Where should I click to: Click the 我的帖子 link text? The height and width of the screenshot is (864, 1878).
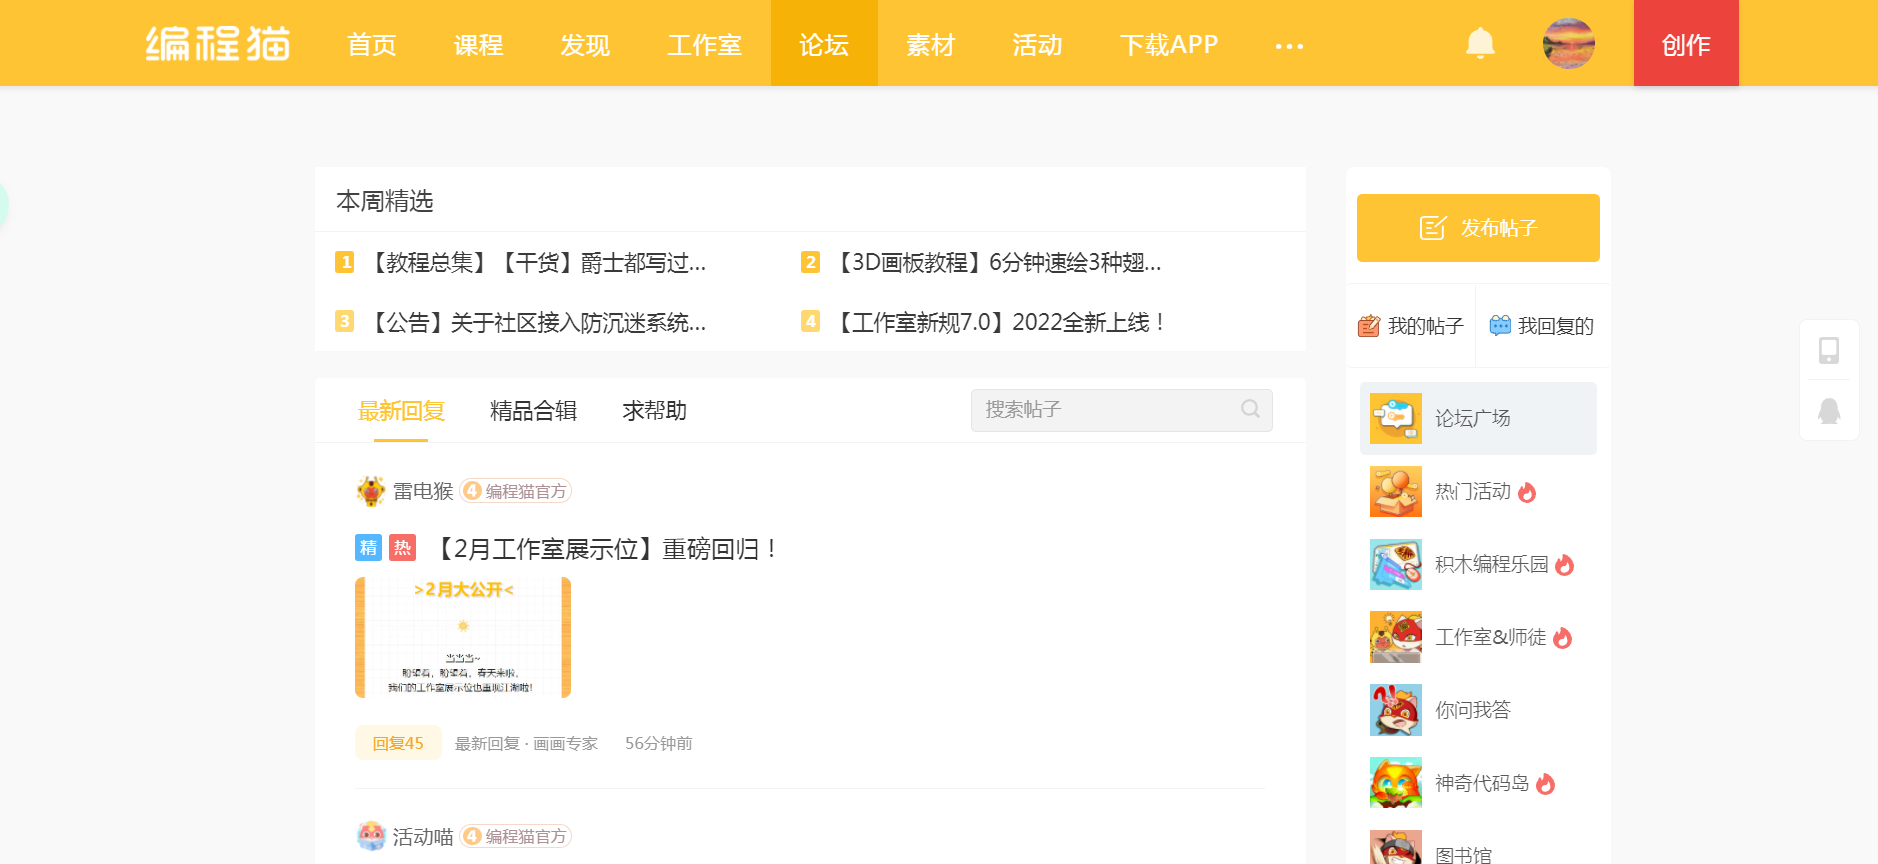(1425, 326)
